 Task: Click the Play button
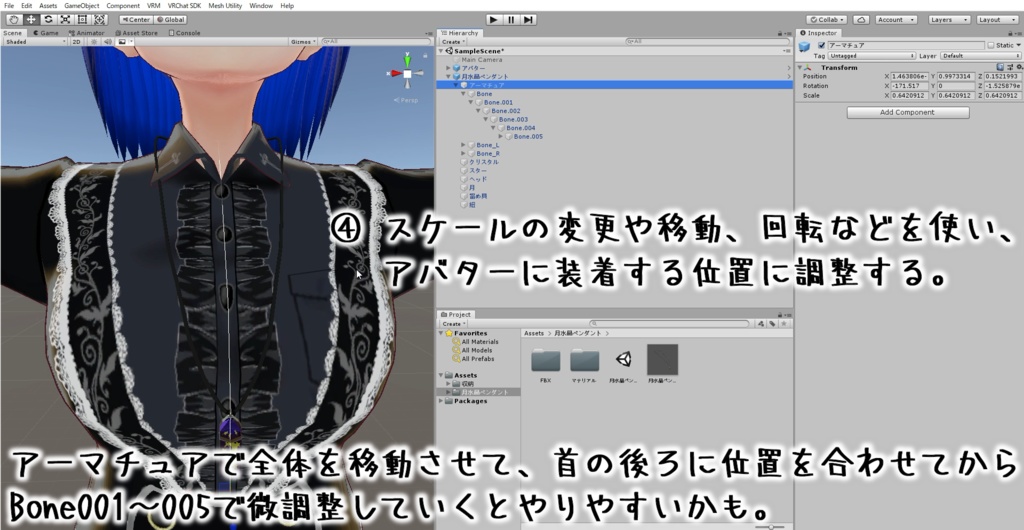(x=494, y=20)
